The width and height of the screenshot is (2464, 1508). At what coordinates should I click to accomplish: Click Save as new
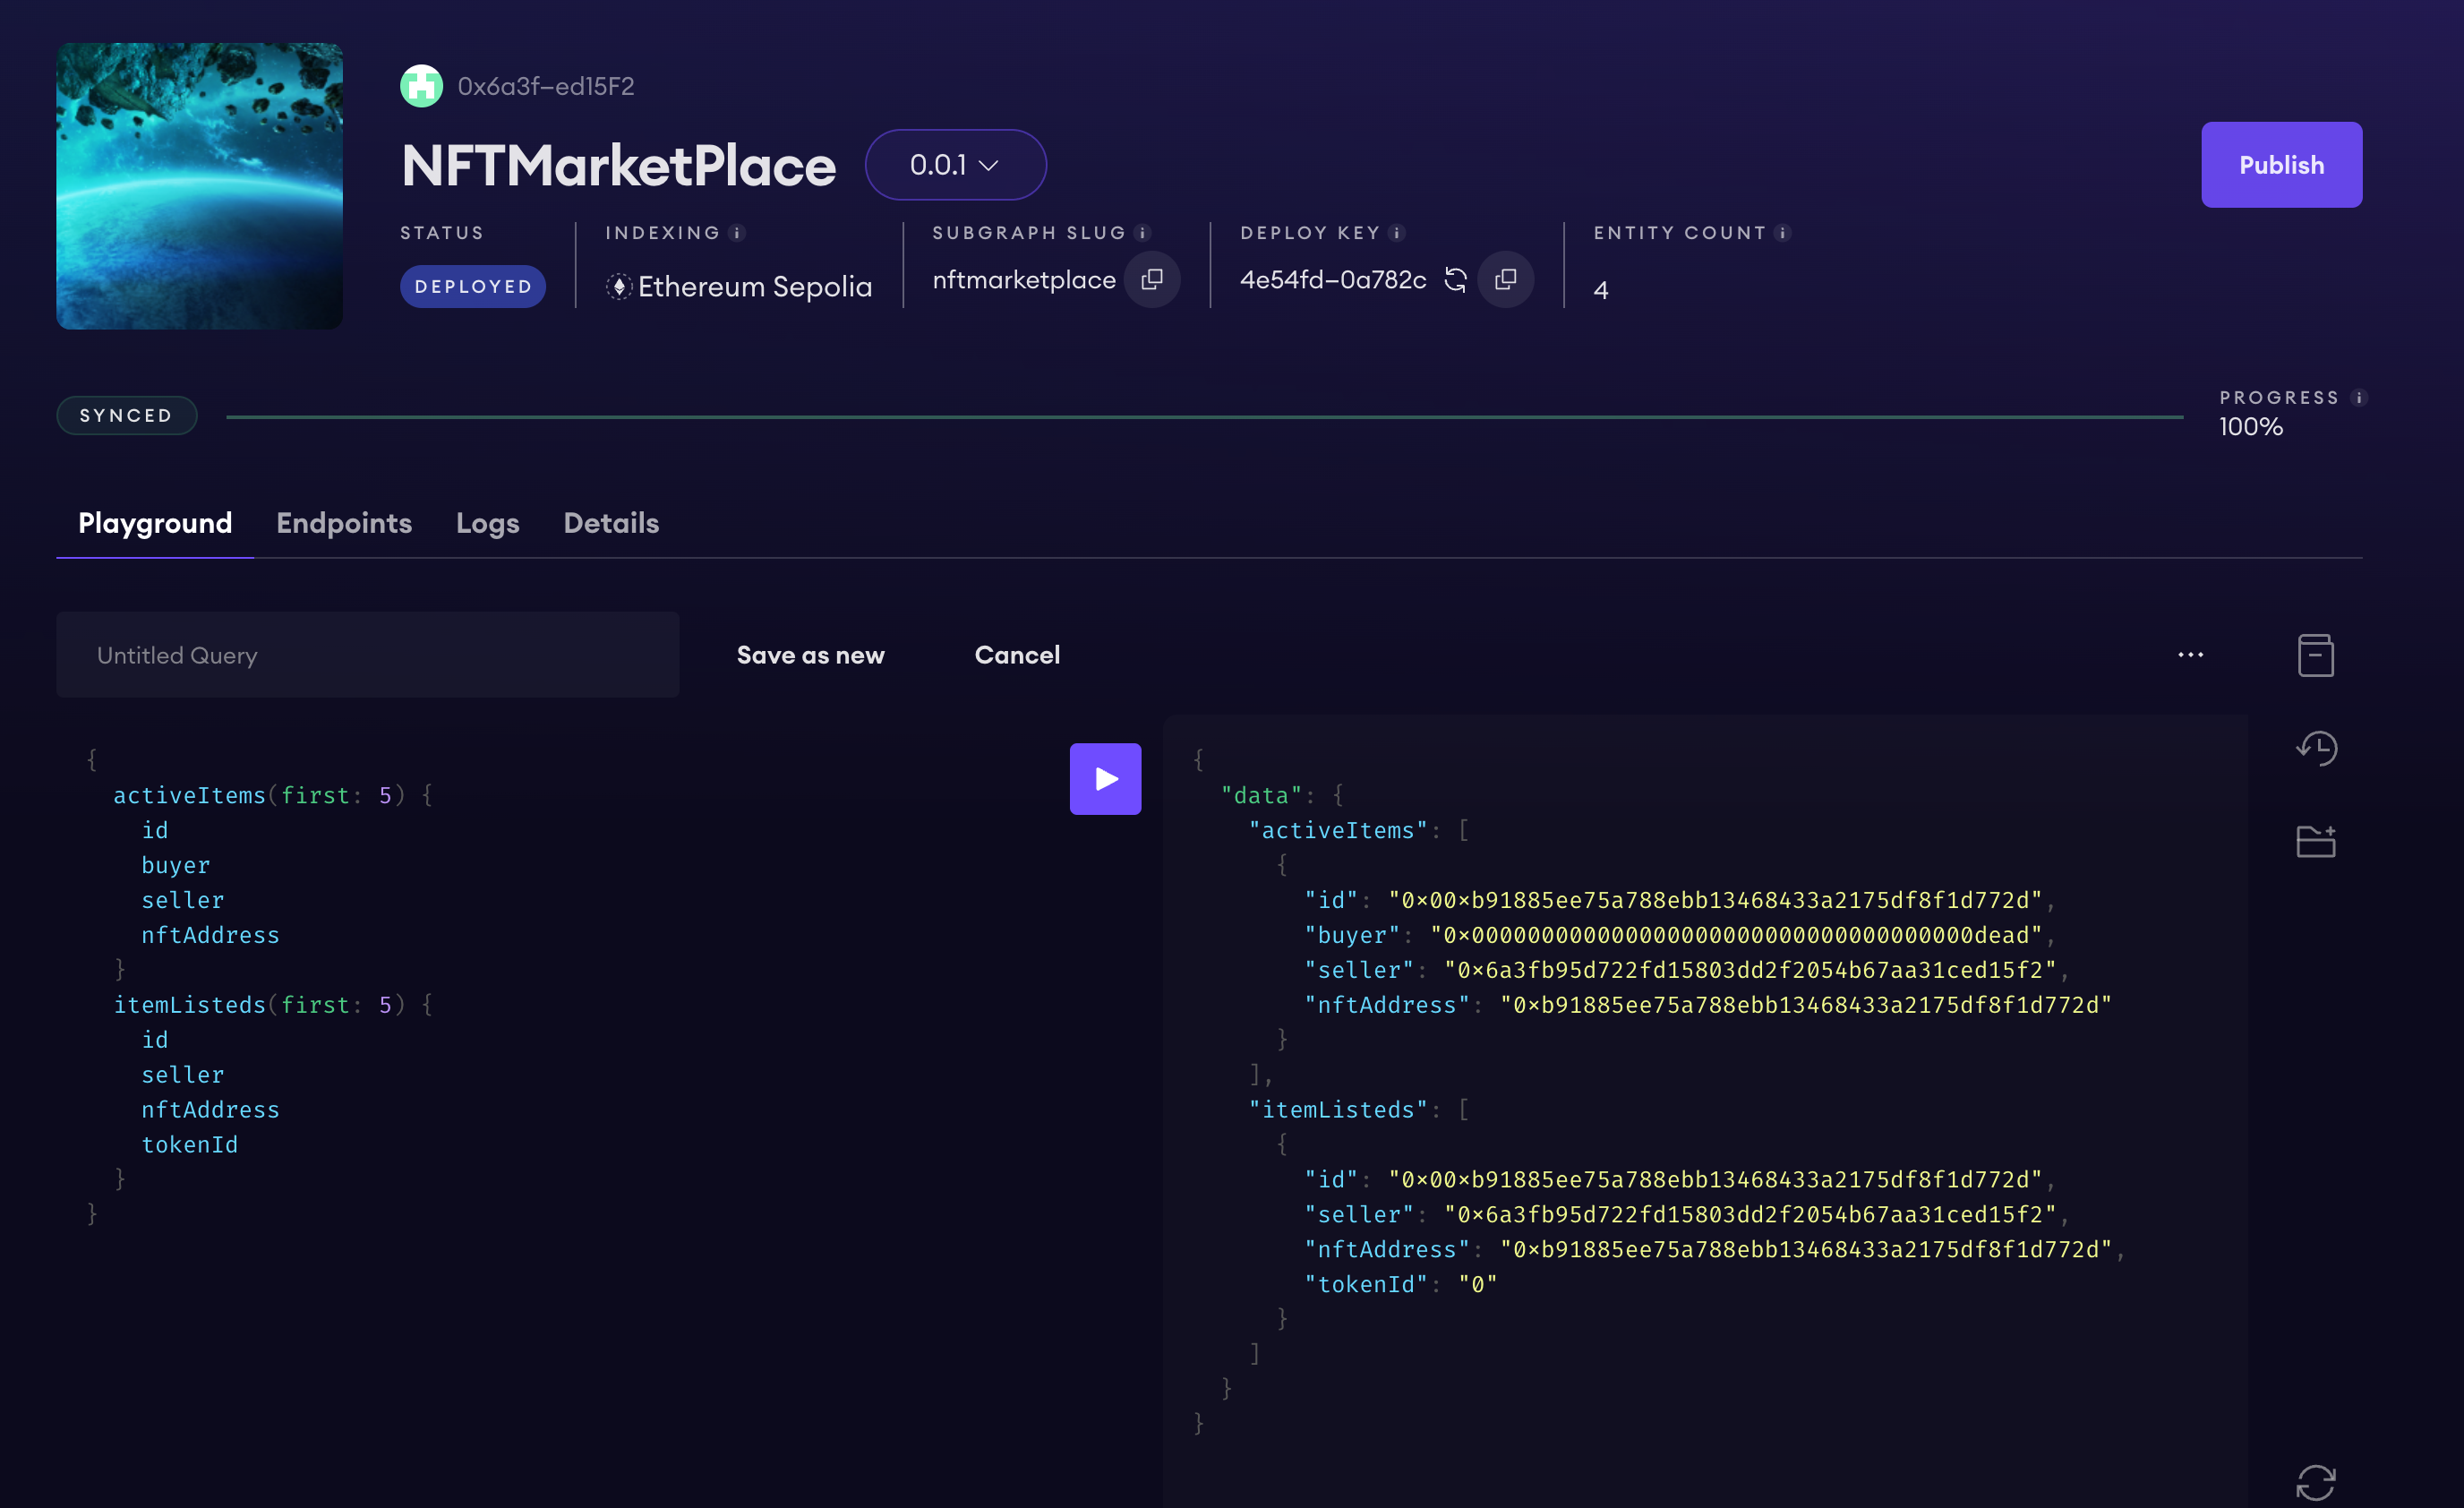[810, 655]
